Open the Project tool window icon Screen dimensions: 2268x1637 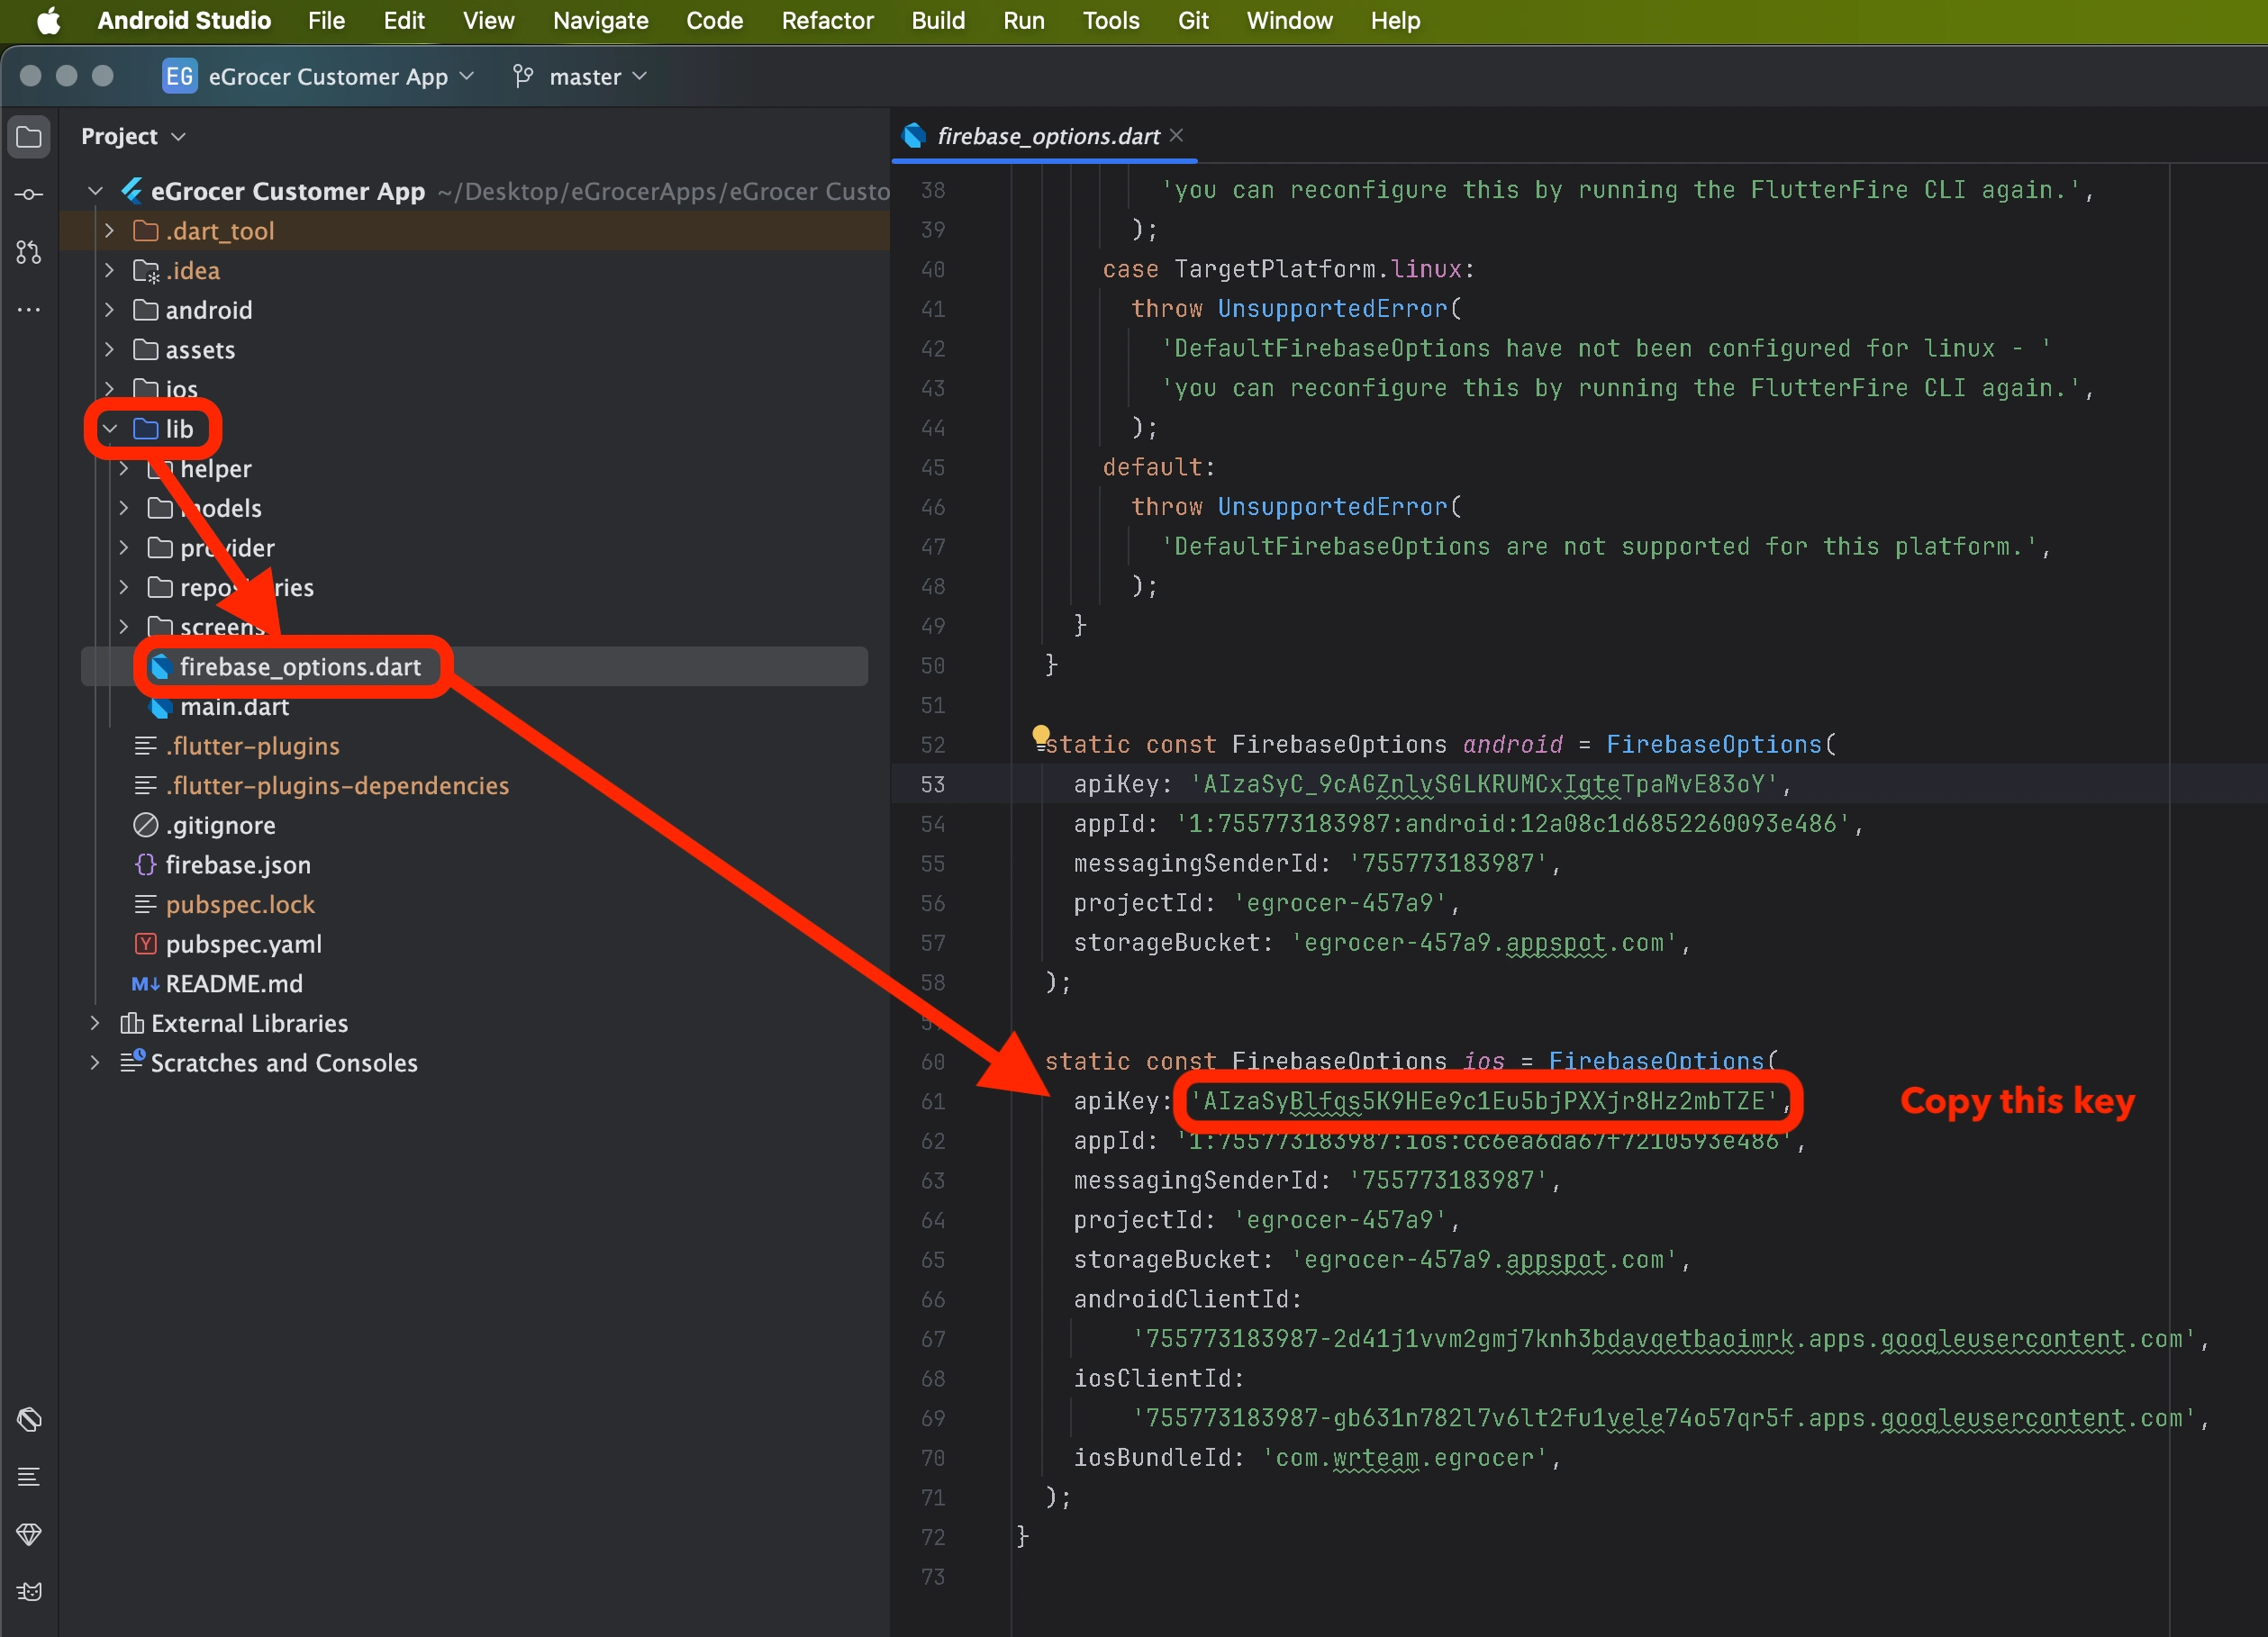point(29,136)
